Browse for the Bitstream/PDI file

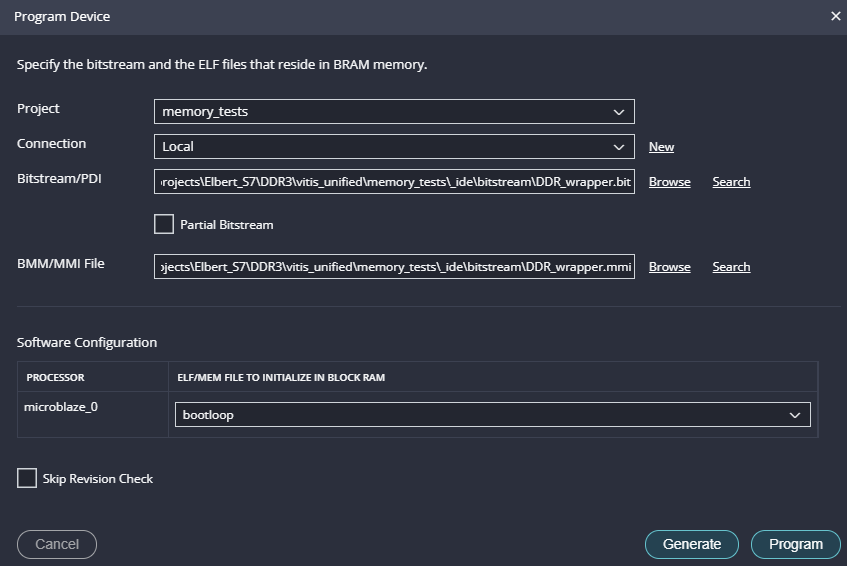[669, 182]
